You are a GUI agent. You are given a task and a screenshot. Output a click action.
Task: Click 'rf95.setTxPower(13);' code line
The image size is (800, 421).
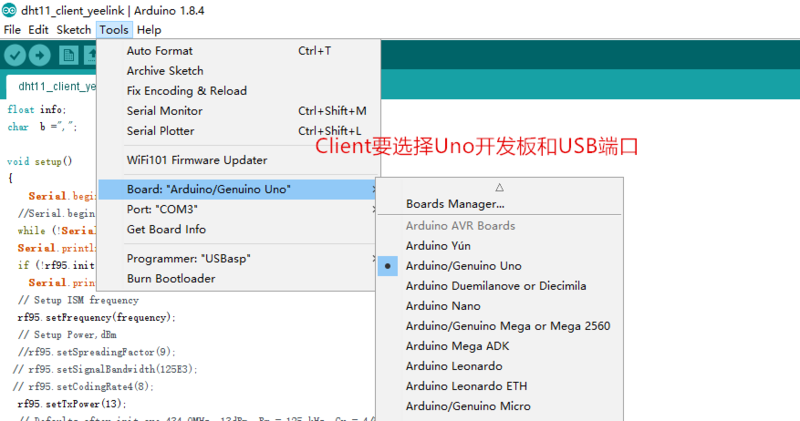[x=72, y=404]
